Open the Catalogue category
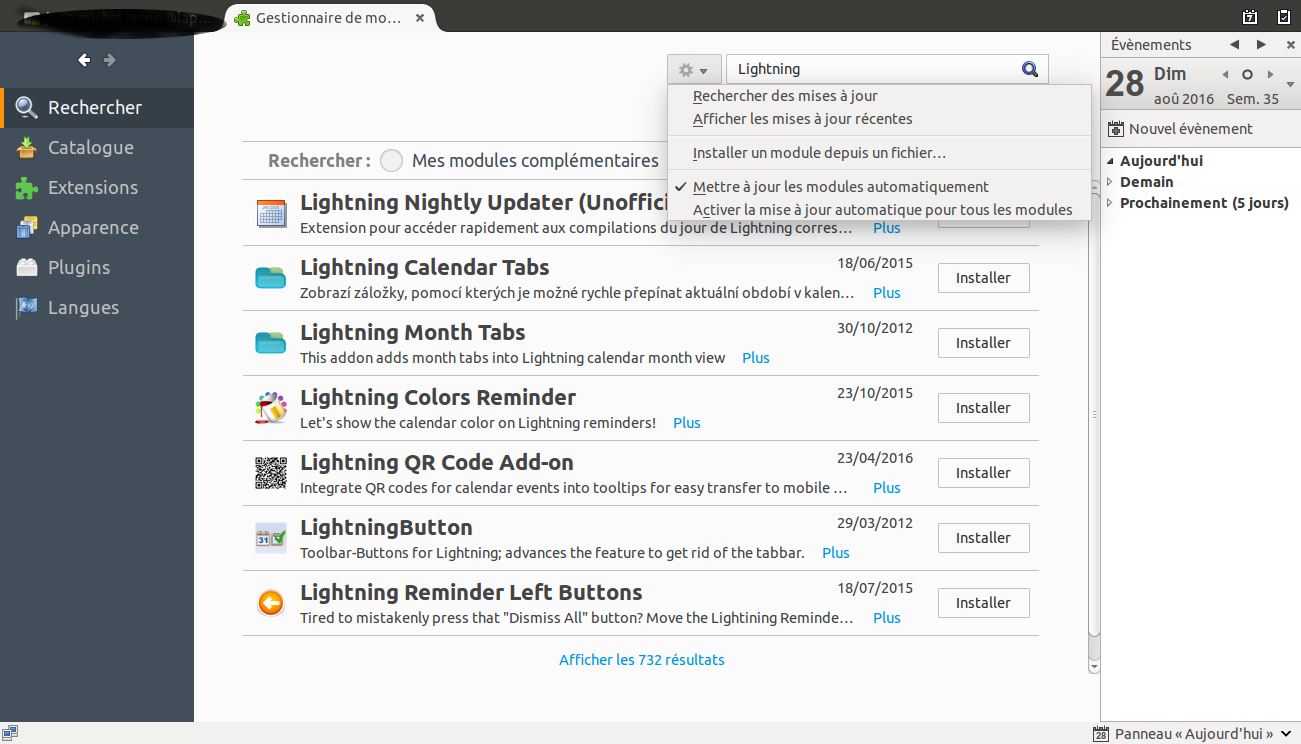1301x744 pixels. pyautogui.click(x=97, y=147)
